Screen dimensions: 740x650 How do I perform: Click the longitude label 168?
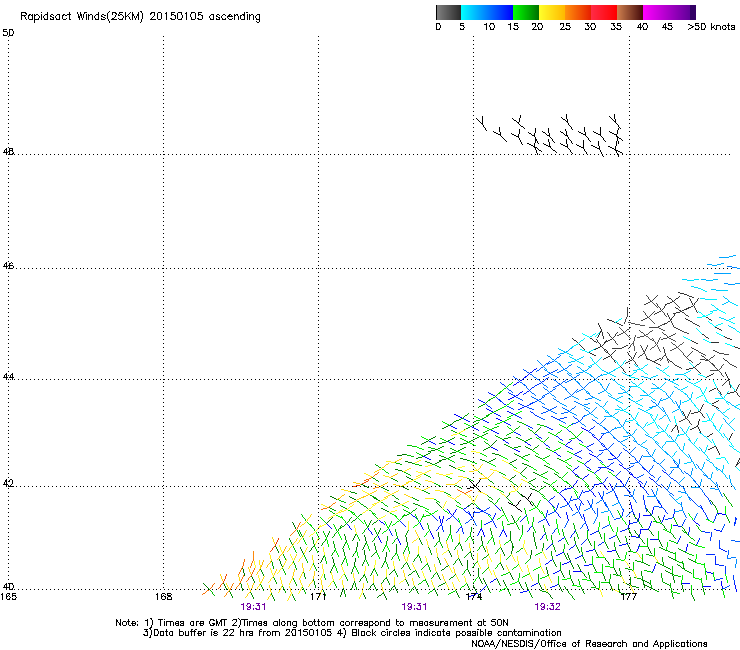click(x=164, y=597)
